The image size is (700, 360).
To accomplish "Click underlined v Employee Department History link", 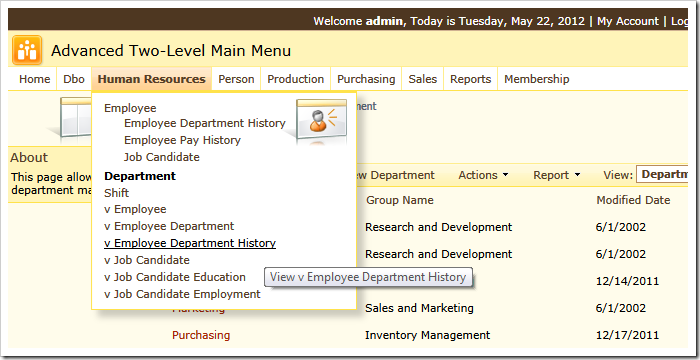I will pos(190,243).
